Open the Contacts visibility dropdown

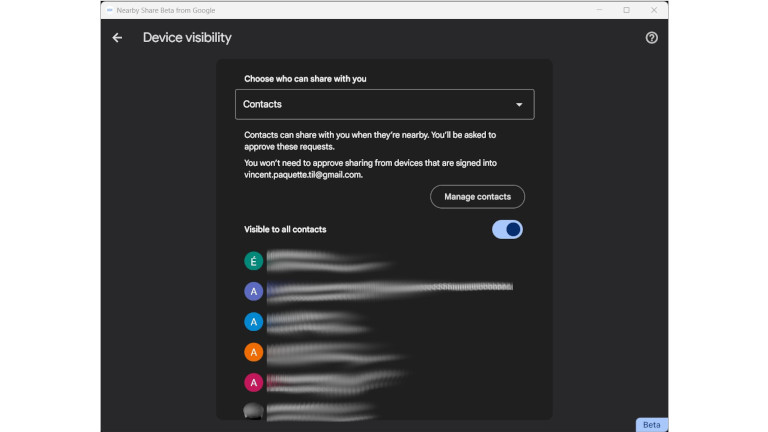pos(384,104)
